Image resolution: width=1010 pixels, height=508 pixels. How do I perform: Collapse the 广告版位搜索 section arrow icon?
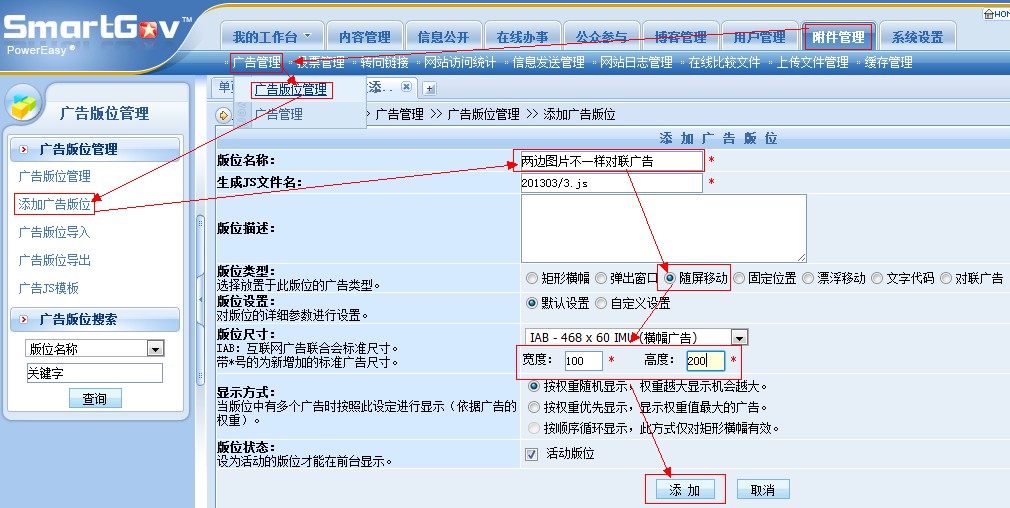tap(22, 320)
